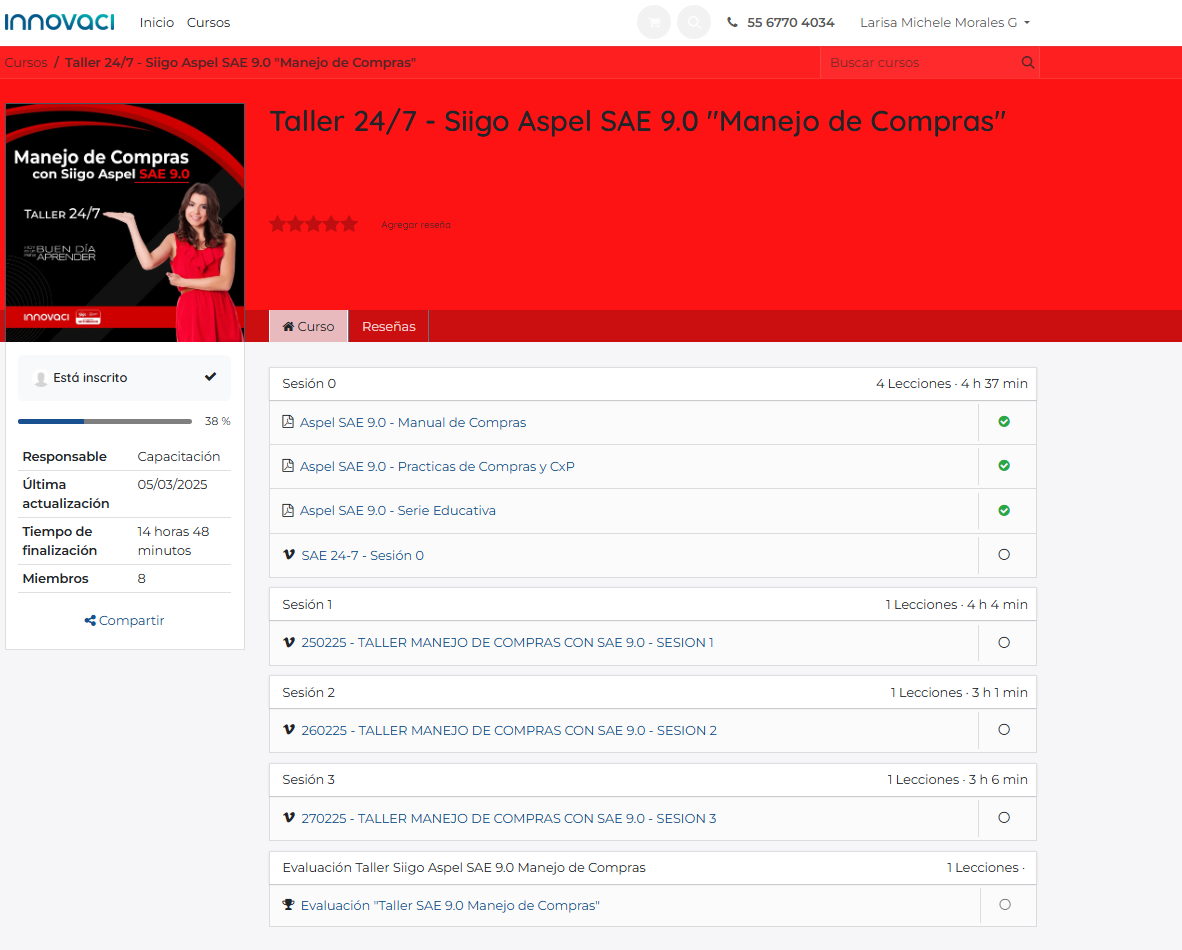Screen dimensions: 1182x950
Task: Click the phone icon in header
Action: point(733,22)
